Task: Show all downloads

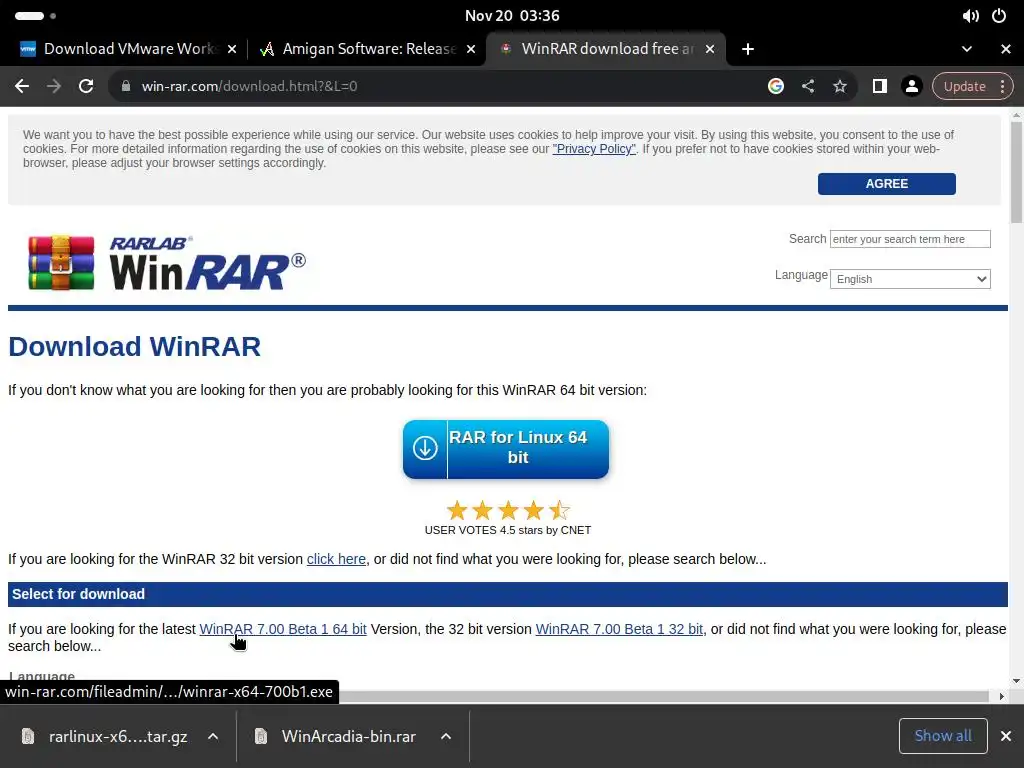Action: (943, 736)
